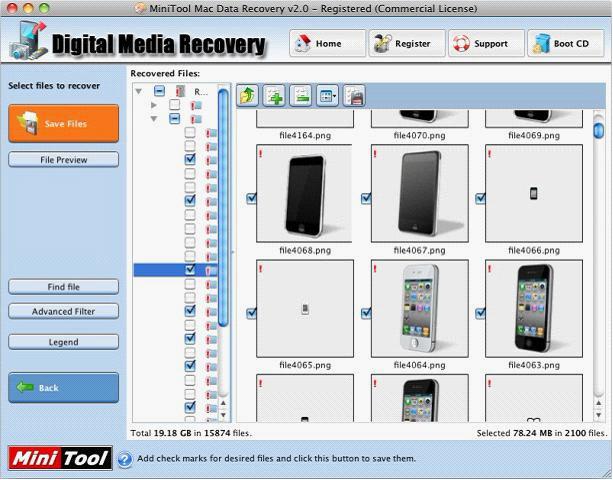613x480 pixels.
Task: Uncheck the file4066.png checkbox
Action: [x=480, y=198]
